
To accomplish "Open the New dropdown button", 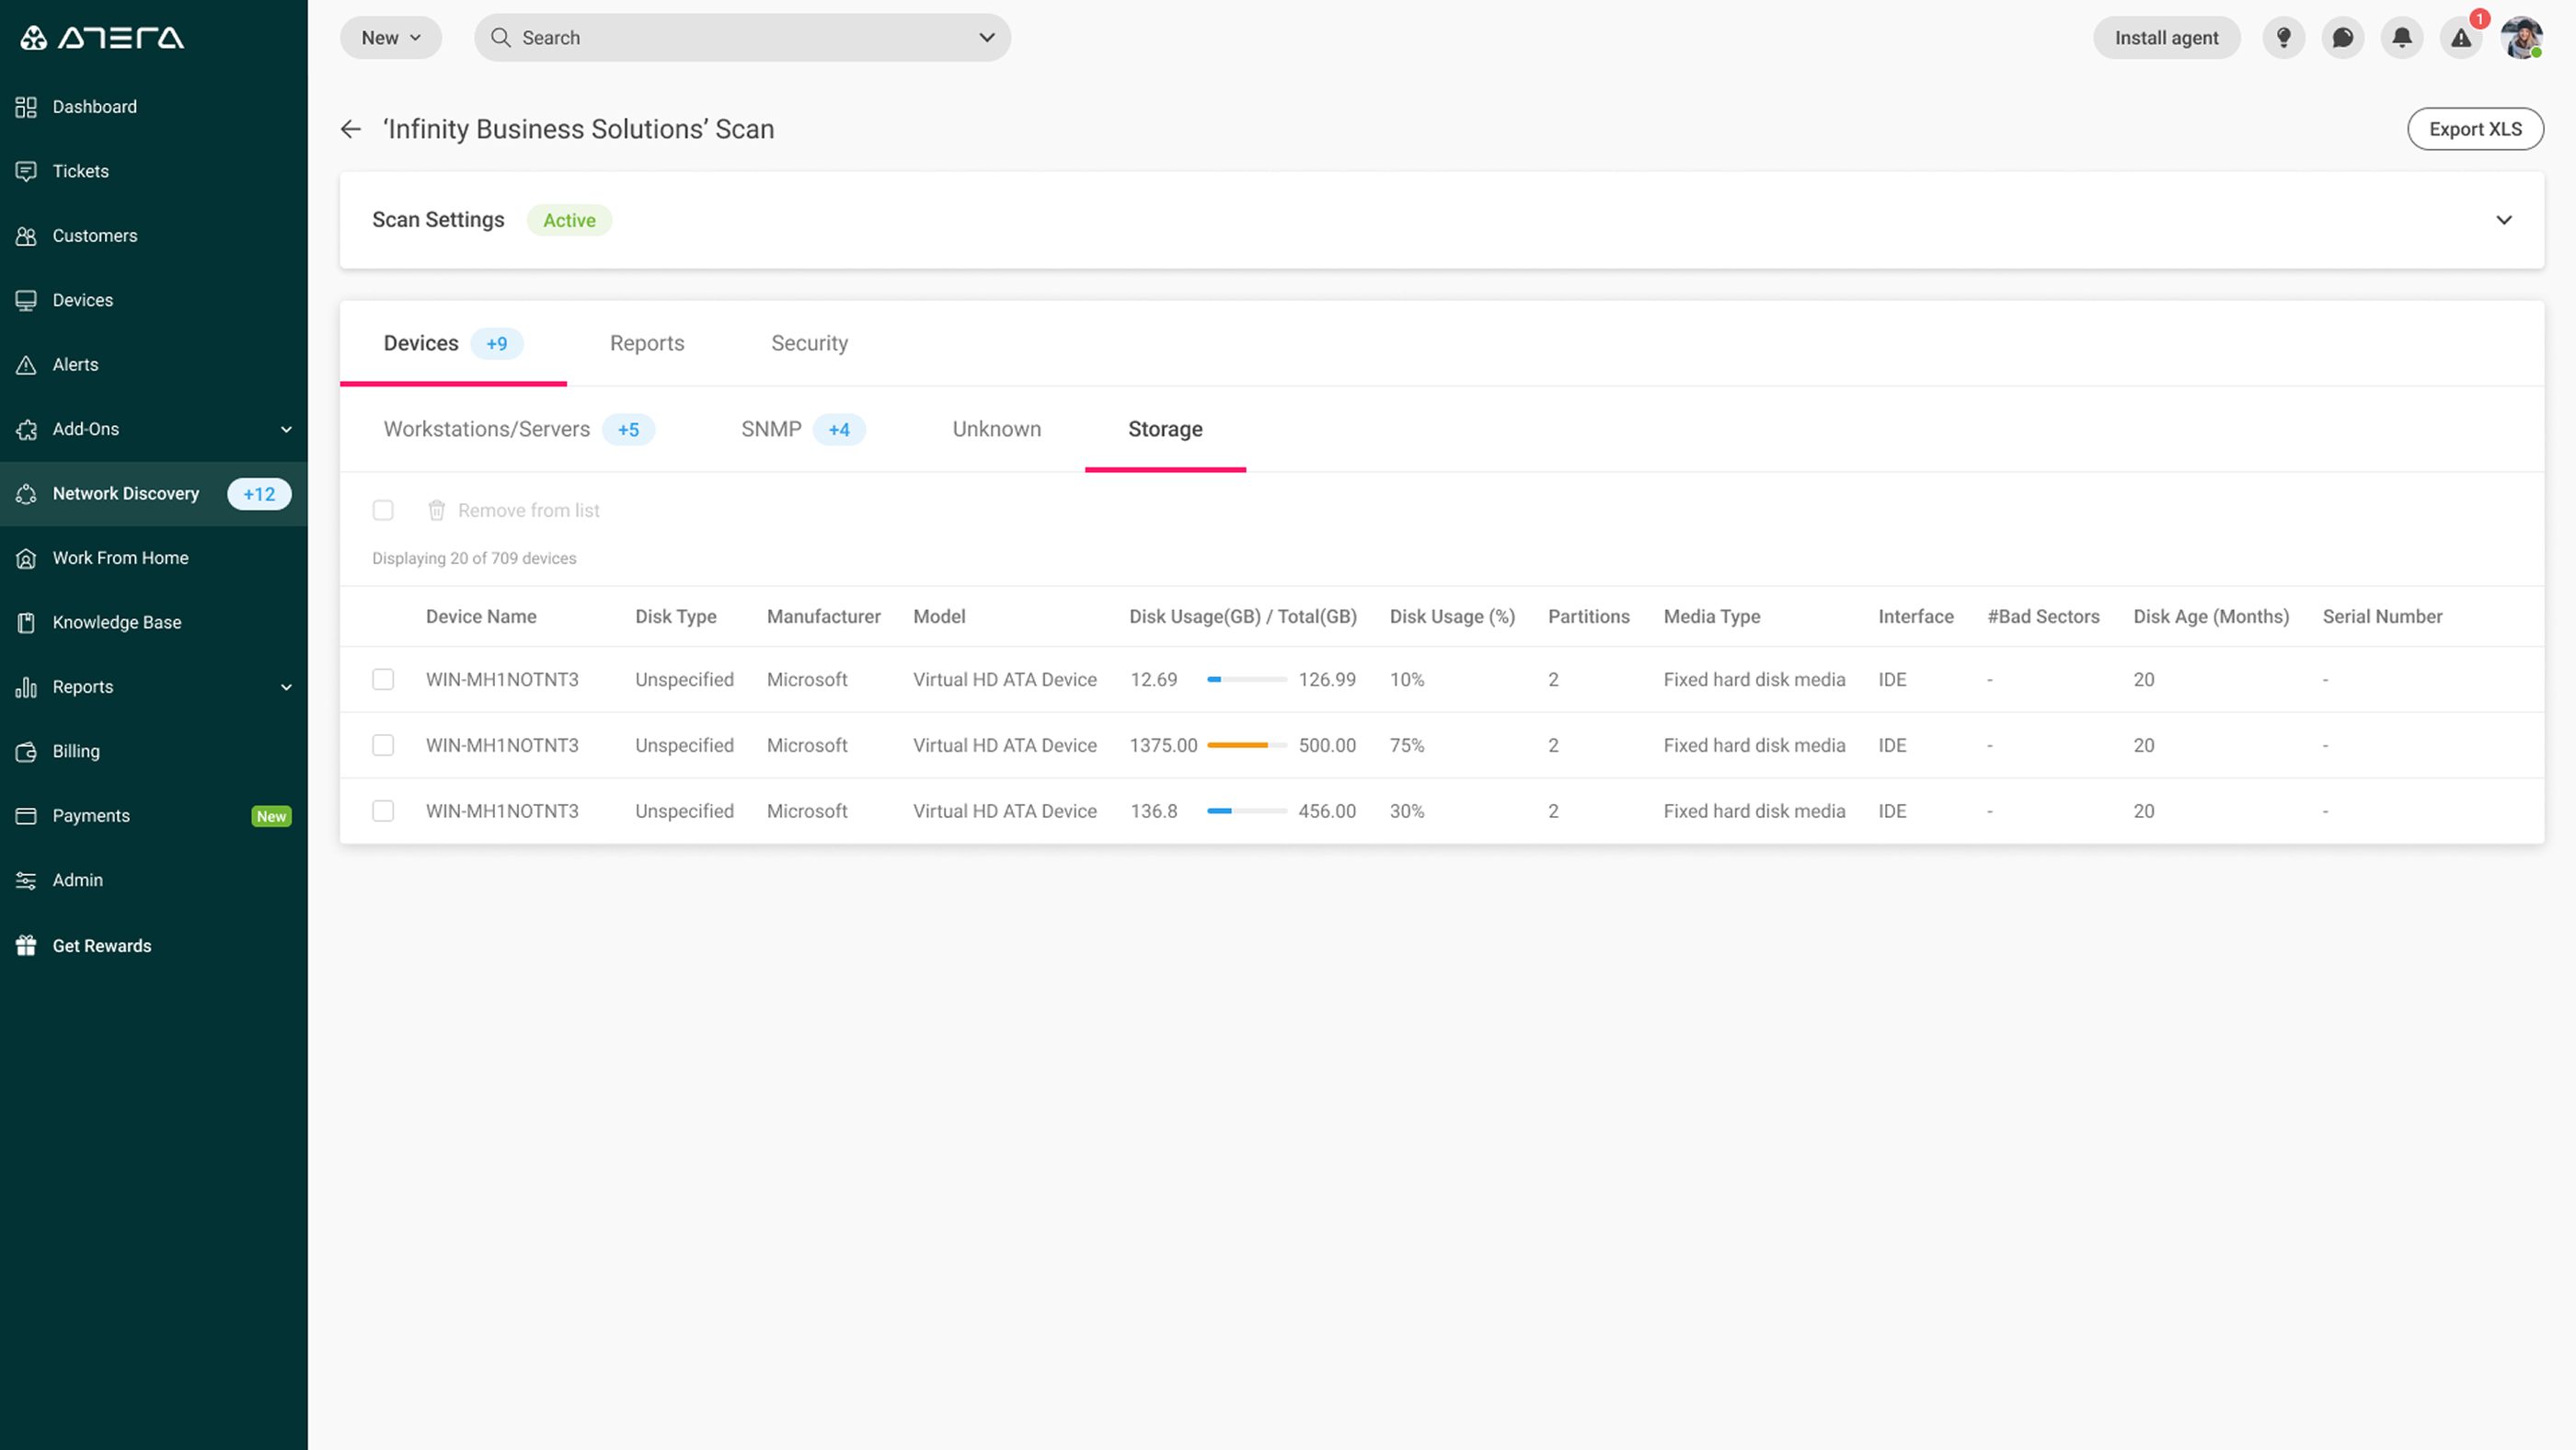I will point(391,38).
